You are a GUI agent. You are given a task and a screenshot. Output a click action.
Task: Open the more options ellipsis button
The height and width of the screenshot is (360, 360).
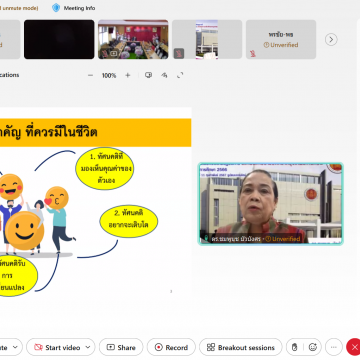click(334, 347)
